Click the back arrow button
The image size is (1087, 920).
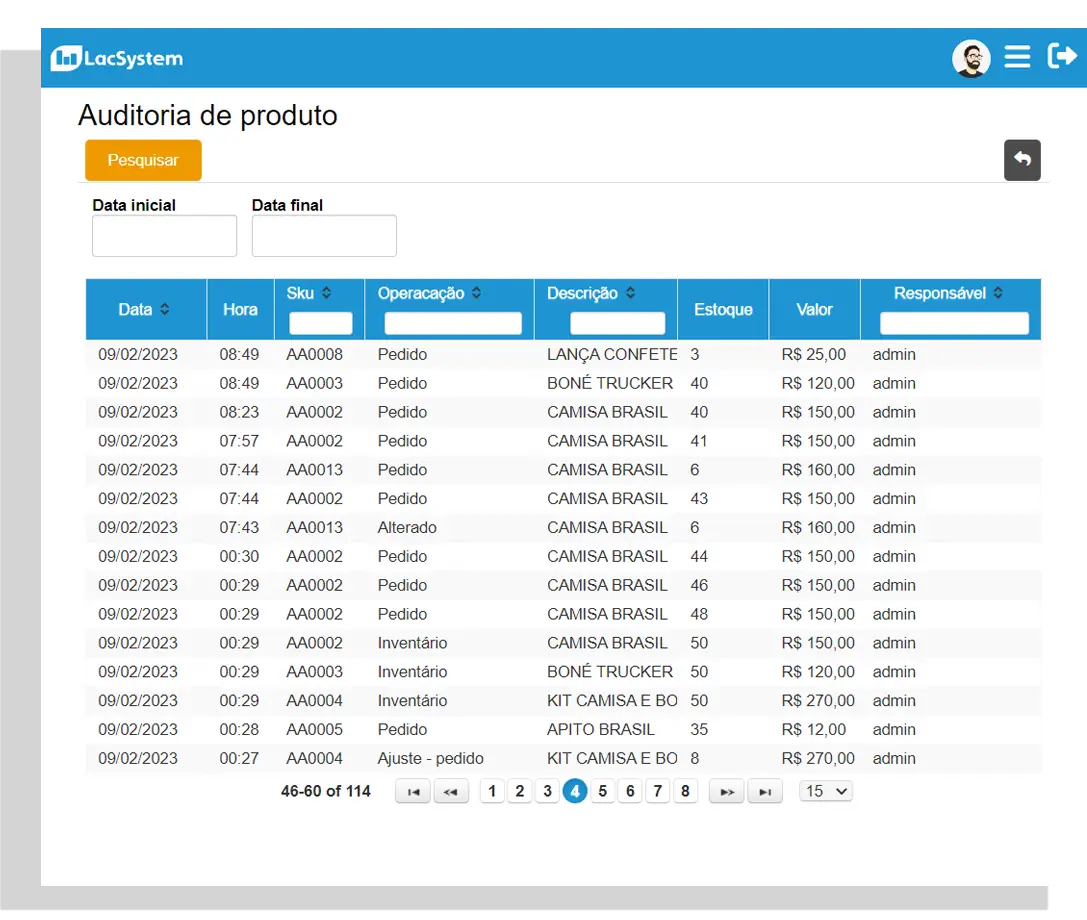click(x=1022, y=160)
